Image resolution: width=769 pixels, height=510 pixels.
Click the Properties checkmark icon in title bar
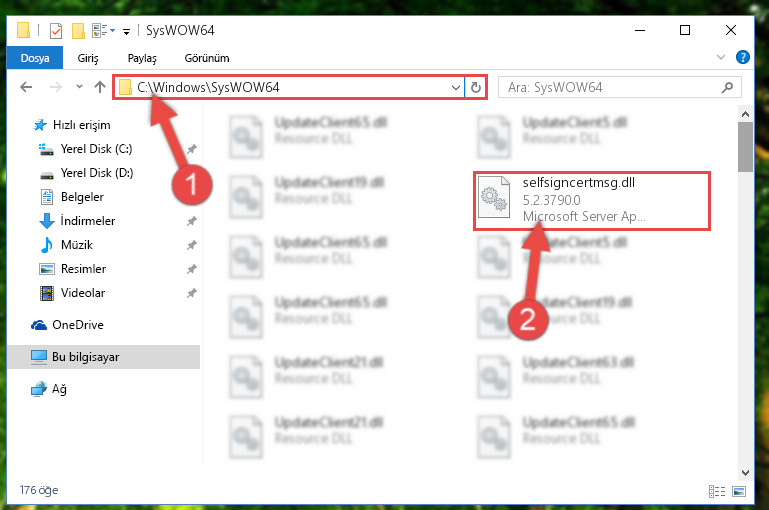click(x=56, y=31)
